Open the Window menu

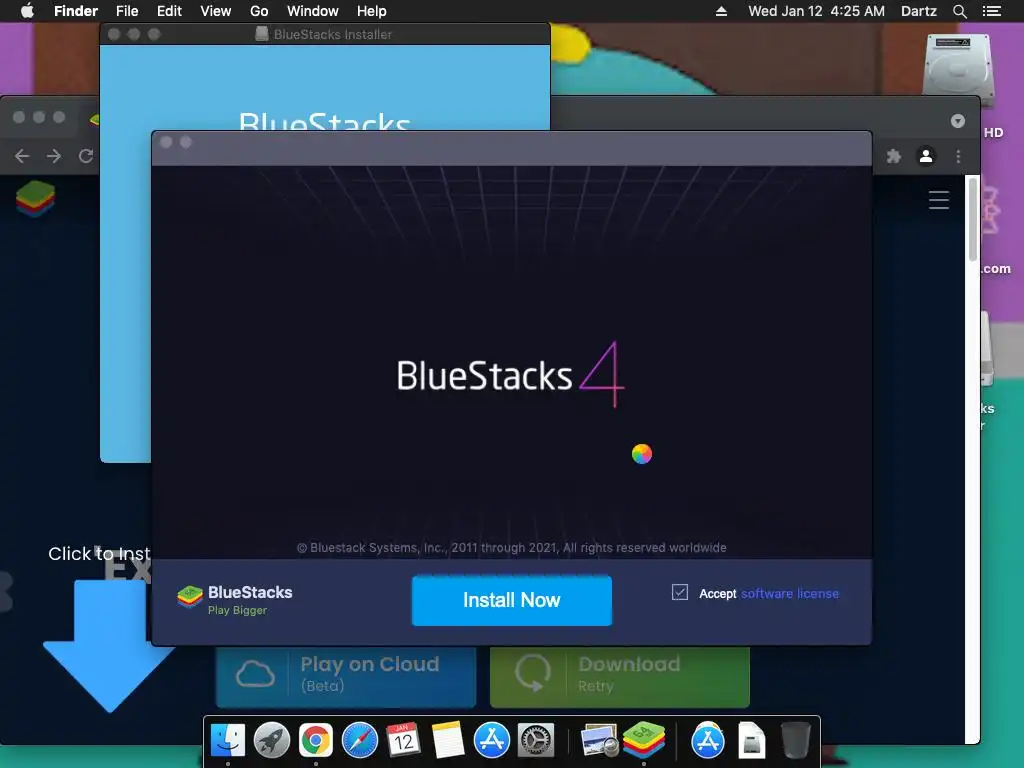(x=313, y=11)
